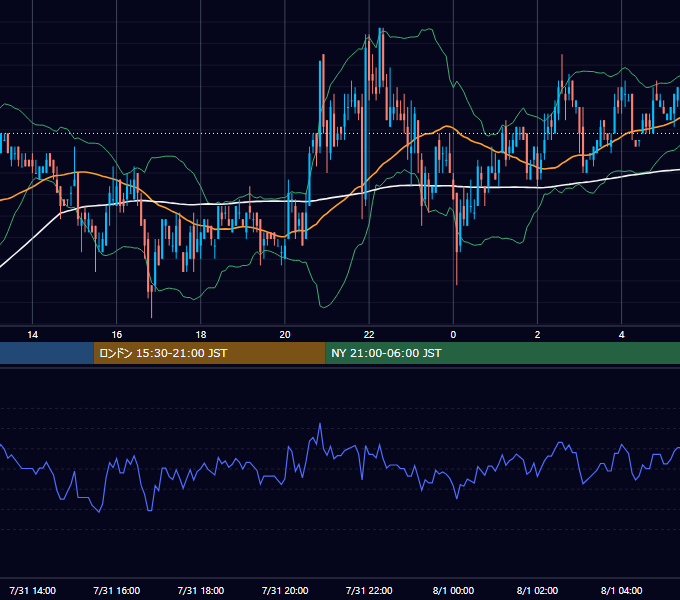Click the blue session bar before ロンドン
The width and height of the screenshot is (680, 600).
[x=47, y=353]
